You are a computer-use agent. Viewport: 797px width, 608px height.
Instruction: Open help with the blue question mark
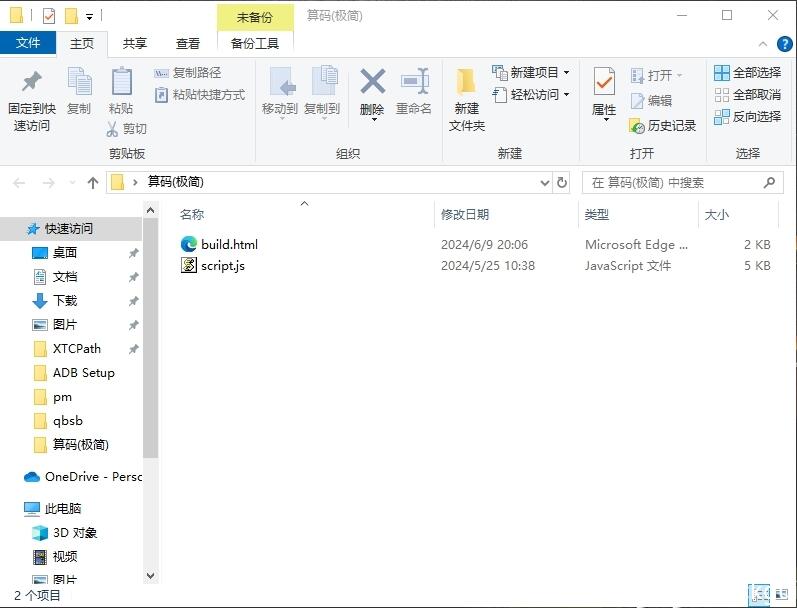[784, 44]
